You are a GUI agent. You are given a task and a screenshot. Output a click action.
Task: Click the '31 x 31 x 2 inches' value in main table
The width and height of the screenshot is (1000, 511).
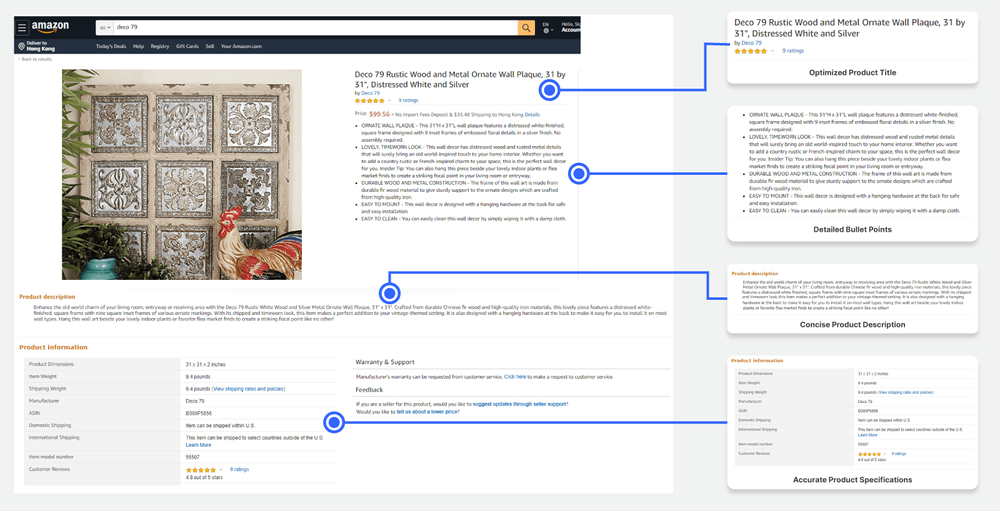pos(205,364)
